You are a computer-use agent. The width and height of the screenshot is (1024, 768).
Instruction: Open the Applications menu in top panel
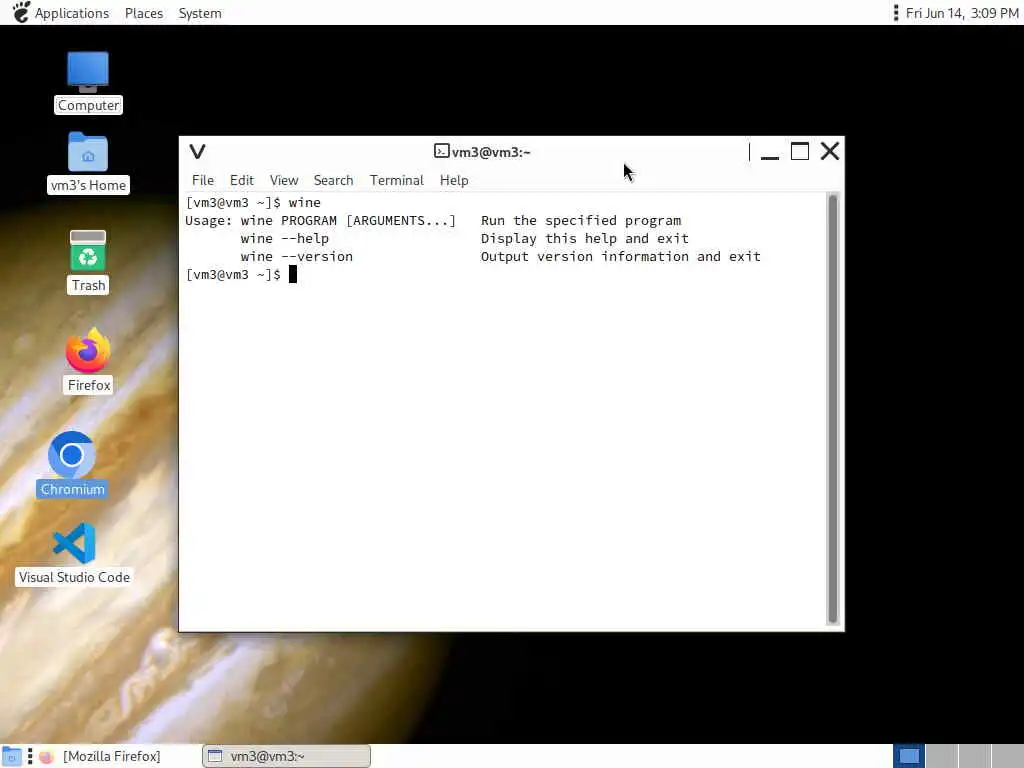[x=72, y=13]
